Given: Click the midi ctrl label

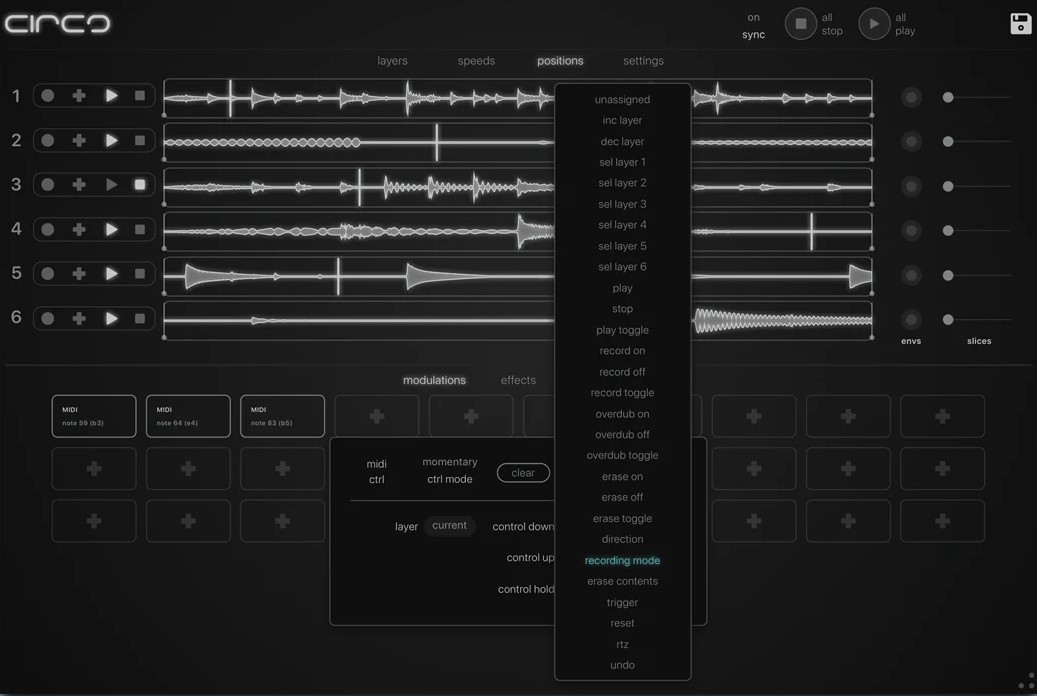Looking at the screenshot, I should 376,472.
